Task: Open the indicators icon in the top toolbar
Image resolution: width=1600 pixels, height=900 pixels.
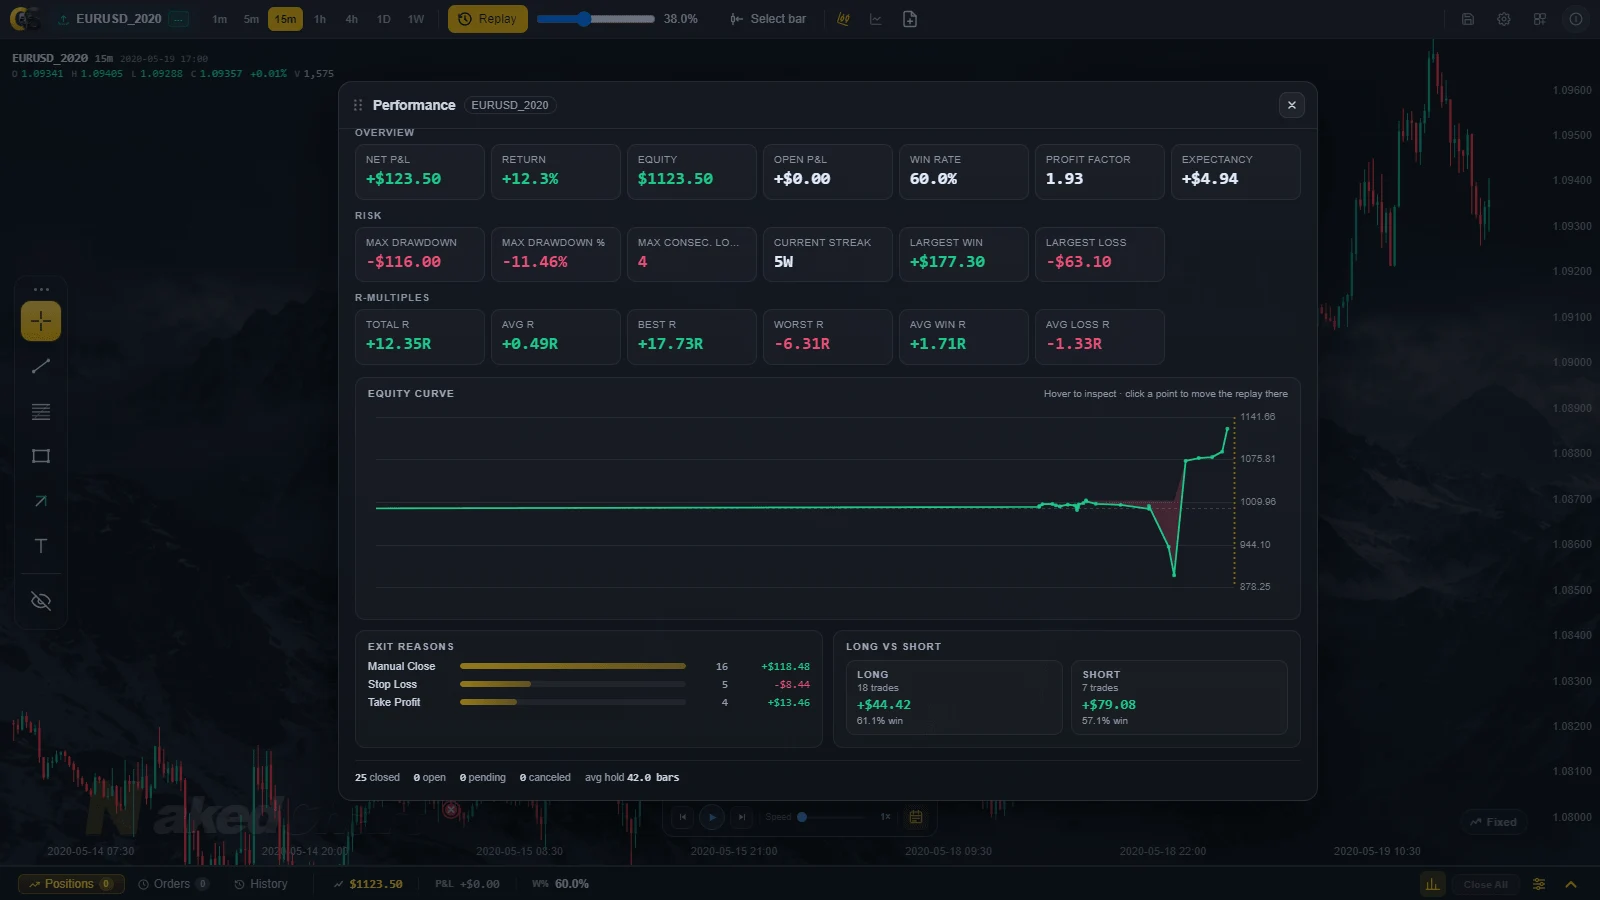Action: [844, 19]
